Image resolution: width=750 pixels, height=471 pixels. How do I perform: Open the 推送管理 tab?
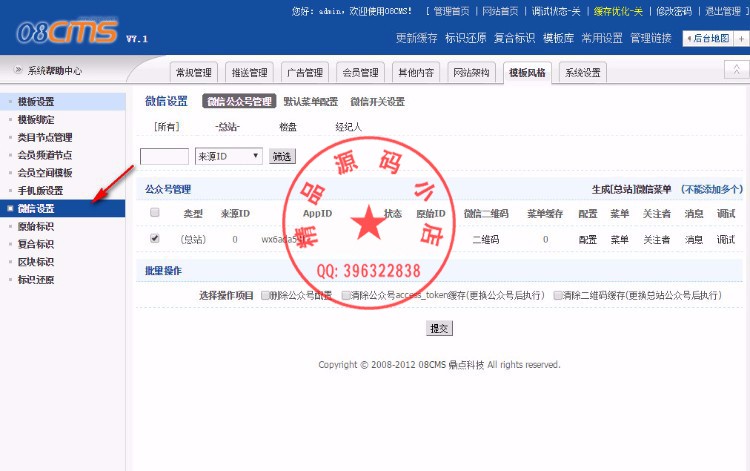pos(249,73)
